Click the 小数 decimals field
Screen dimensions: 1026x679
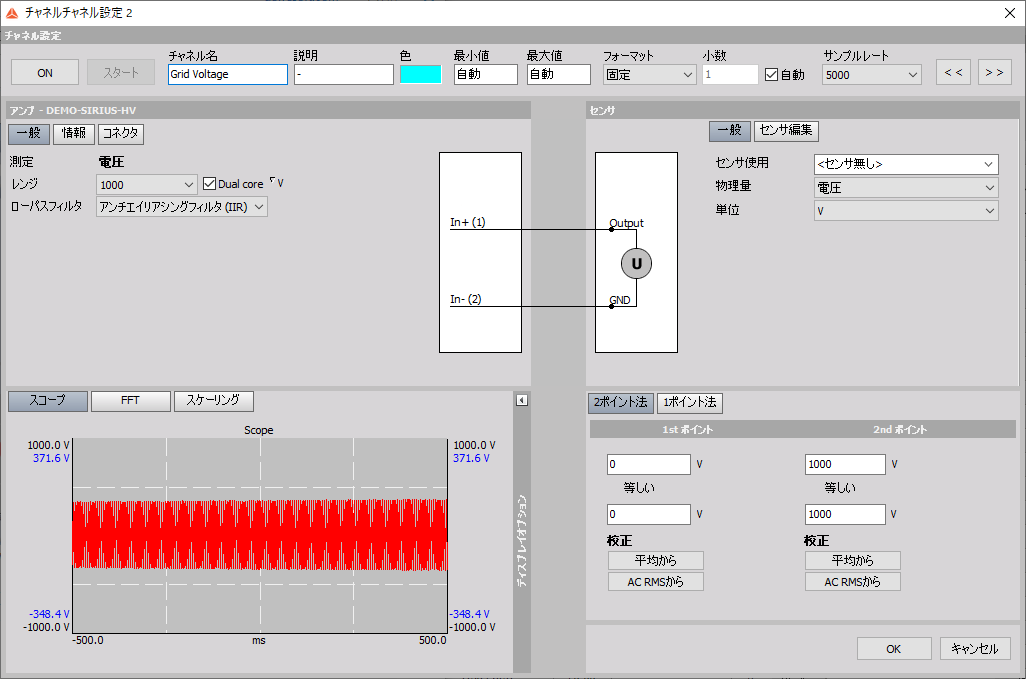(730, 75)
